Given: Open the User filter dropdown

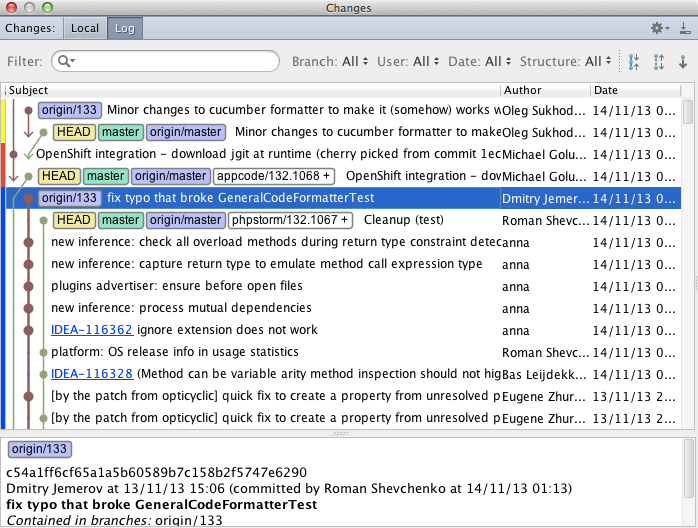Looking at the screenshot, I should (x=406, y=62).
